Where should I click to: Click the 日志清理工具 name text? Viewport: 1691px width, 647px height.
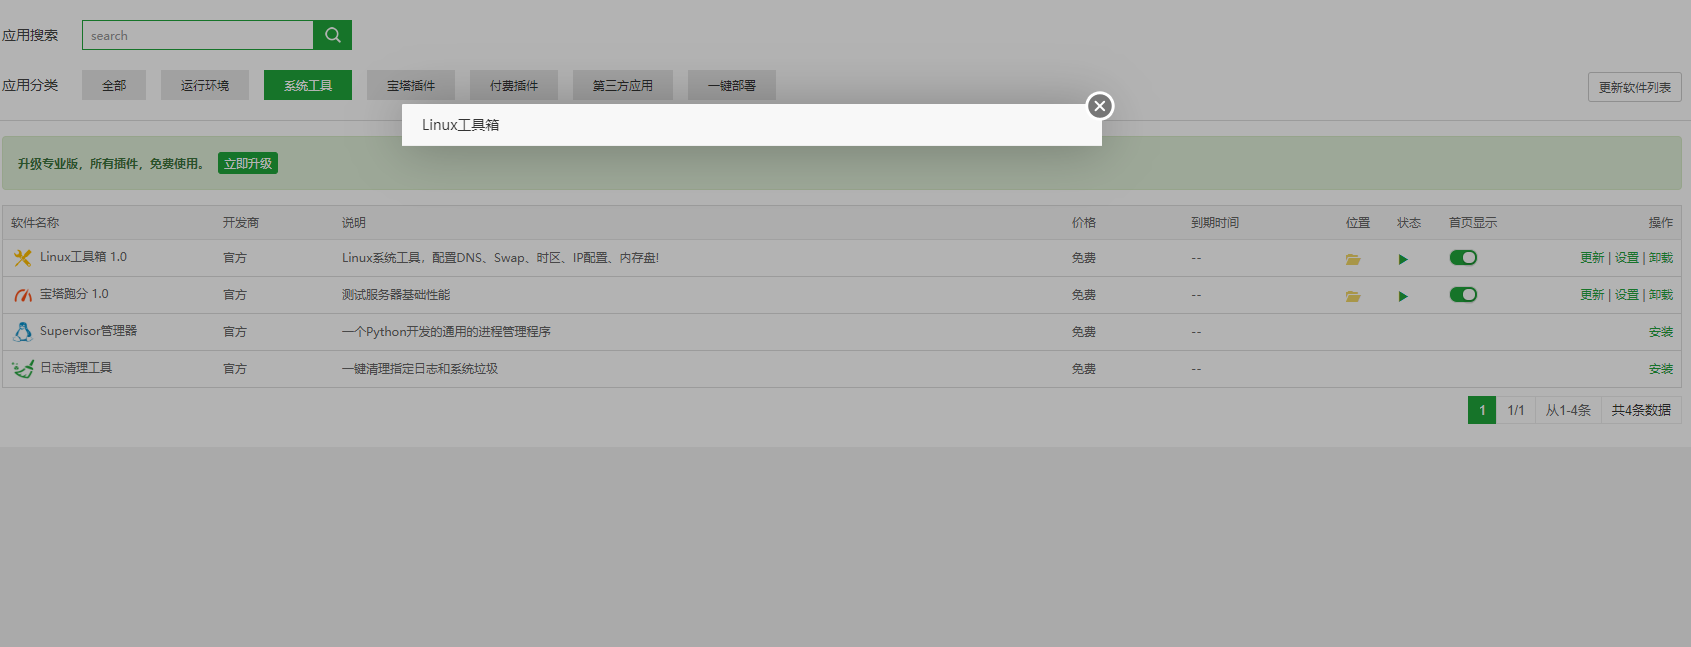click(x=76, y=368)
